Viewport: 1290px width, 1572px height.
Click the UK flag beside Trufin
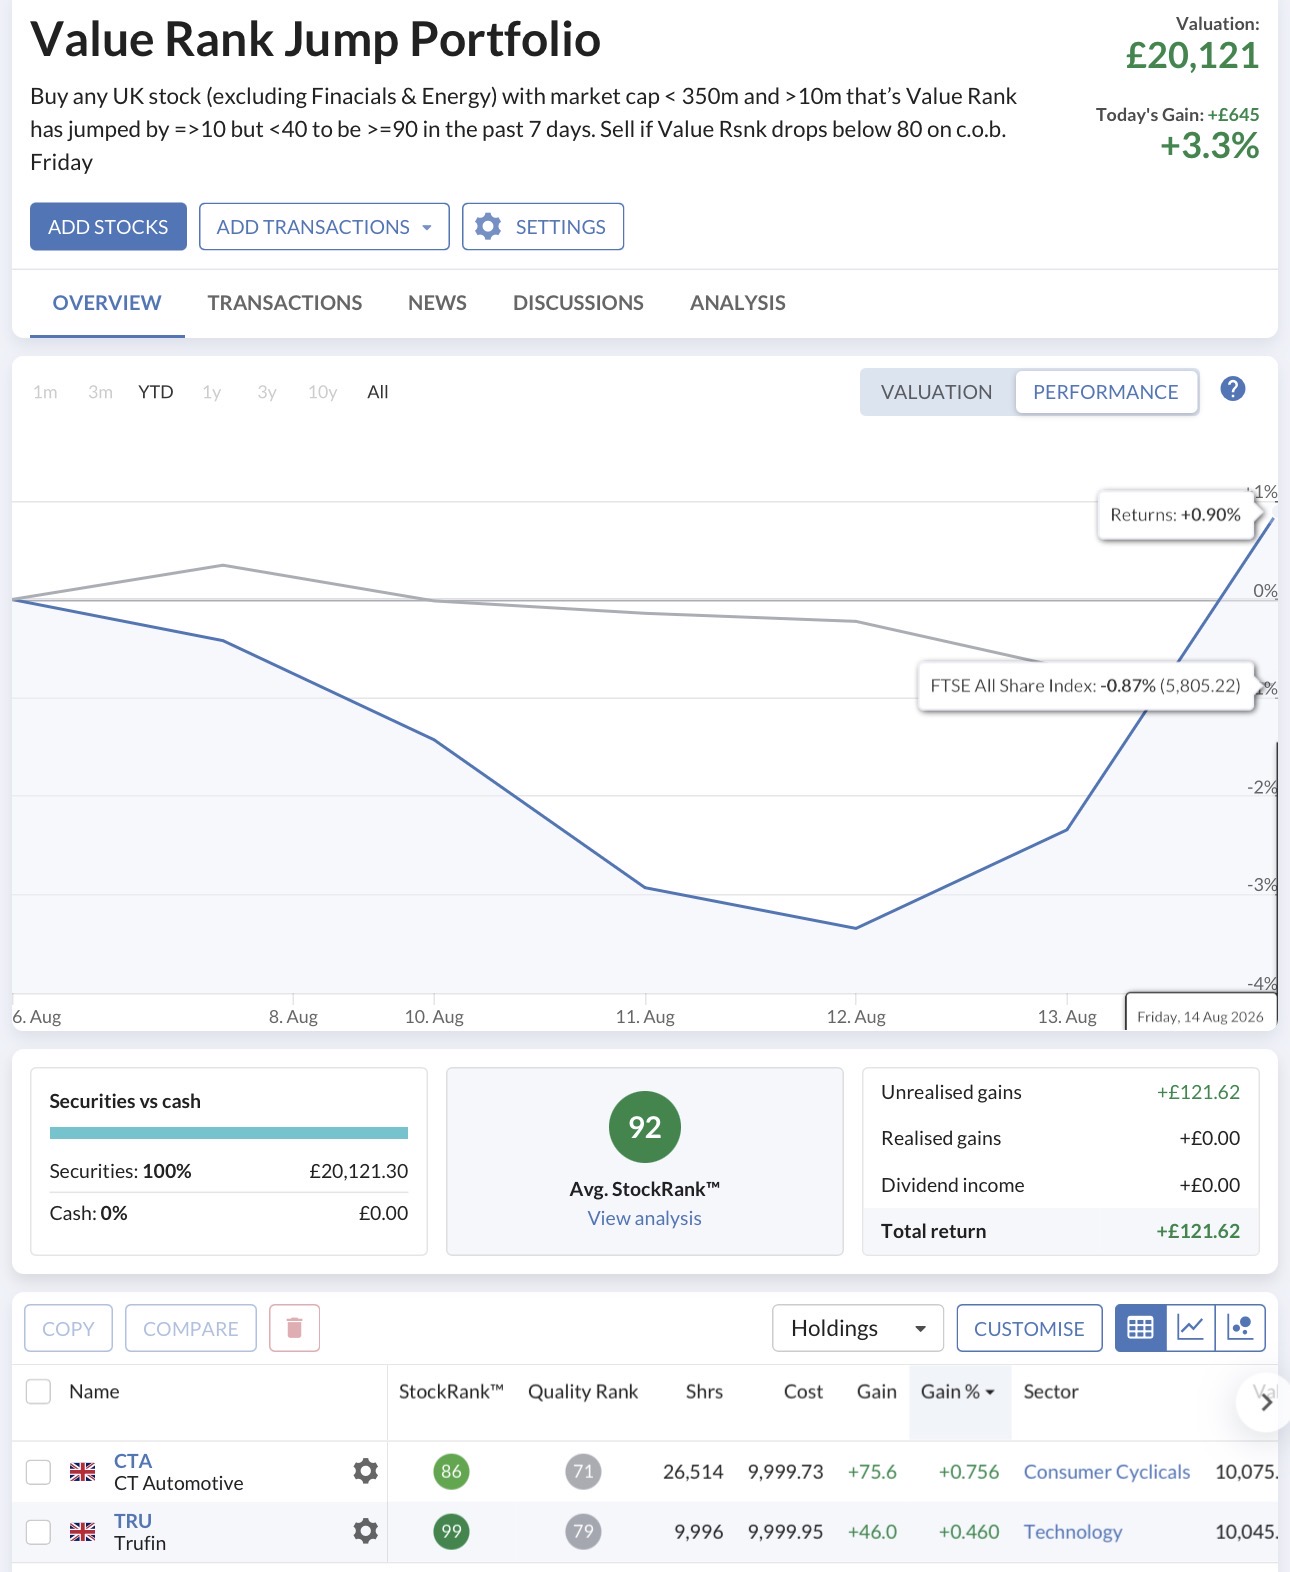click(82, 1531)
